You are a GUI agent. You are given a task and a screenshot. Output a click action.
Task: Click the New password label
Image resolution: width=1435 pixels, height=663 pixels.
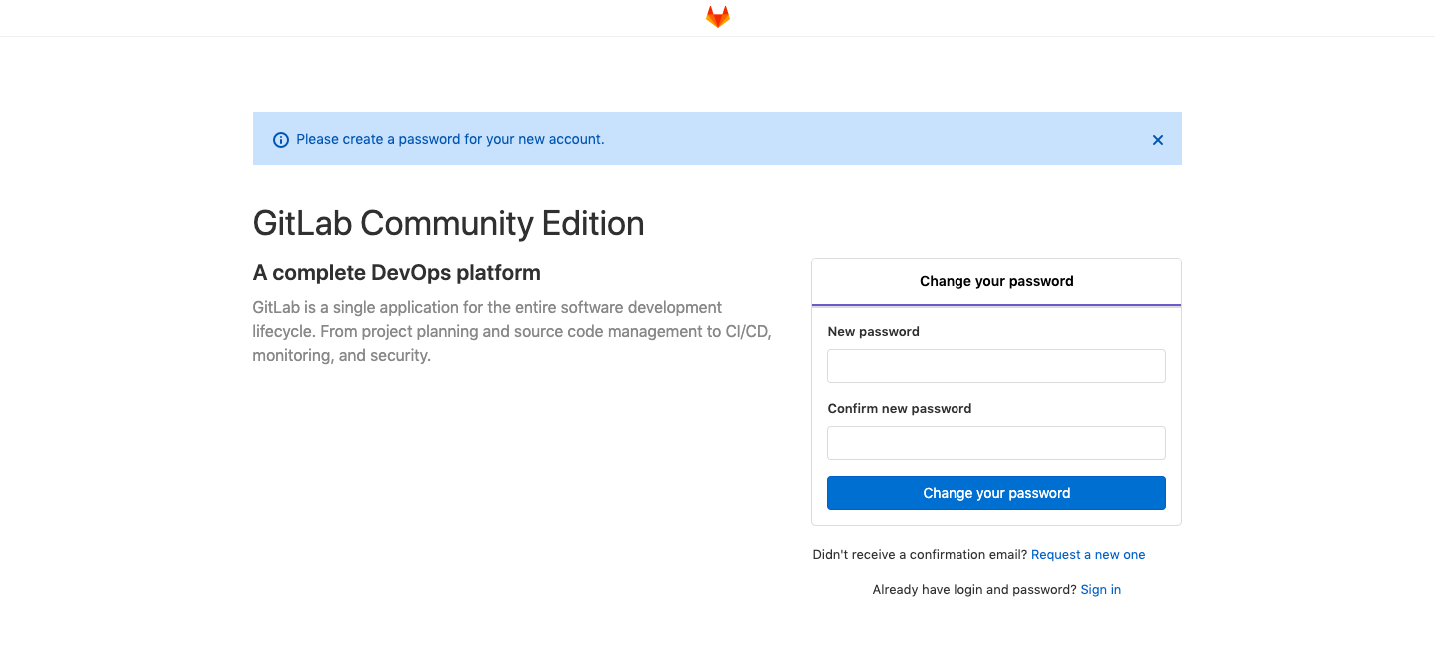[x=873, y=331]
